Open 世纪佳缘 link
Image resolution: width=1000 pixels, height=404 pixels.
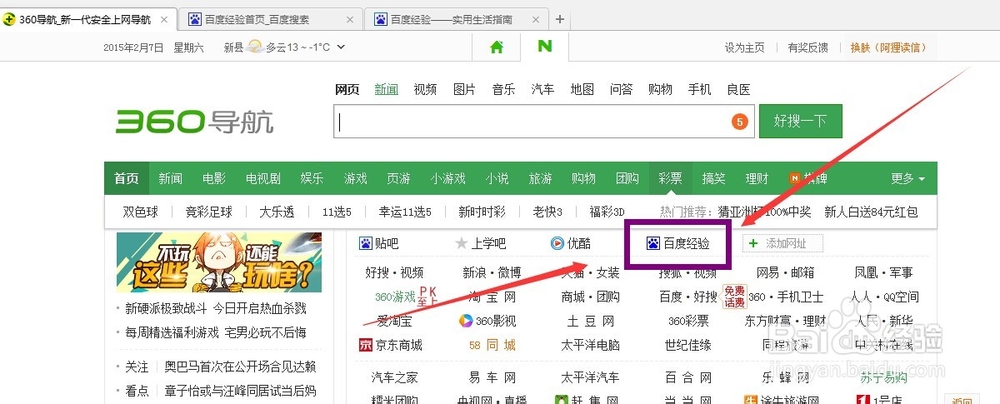pyautogui.click(x=688, y=346)
